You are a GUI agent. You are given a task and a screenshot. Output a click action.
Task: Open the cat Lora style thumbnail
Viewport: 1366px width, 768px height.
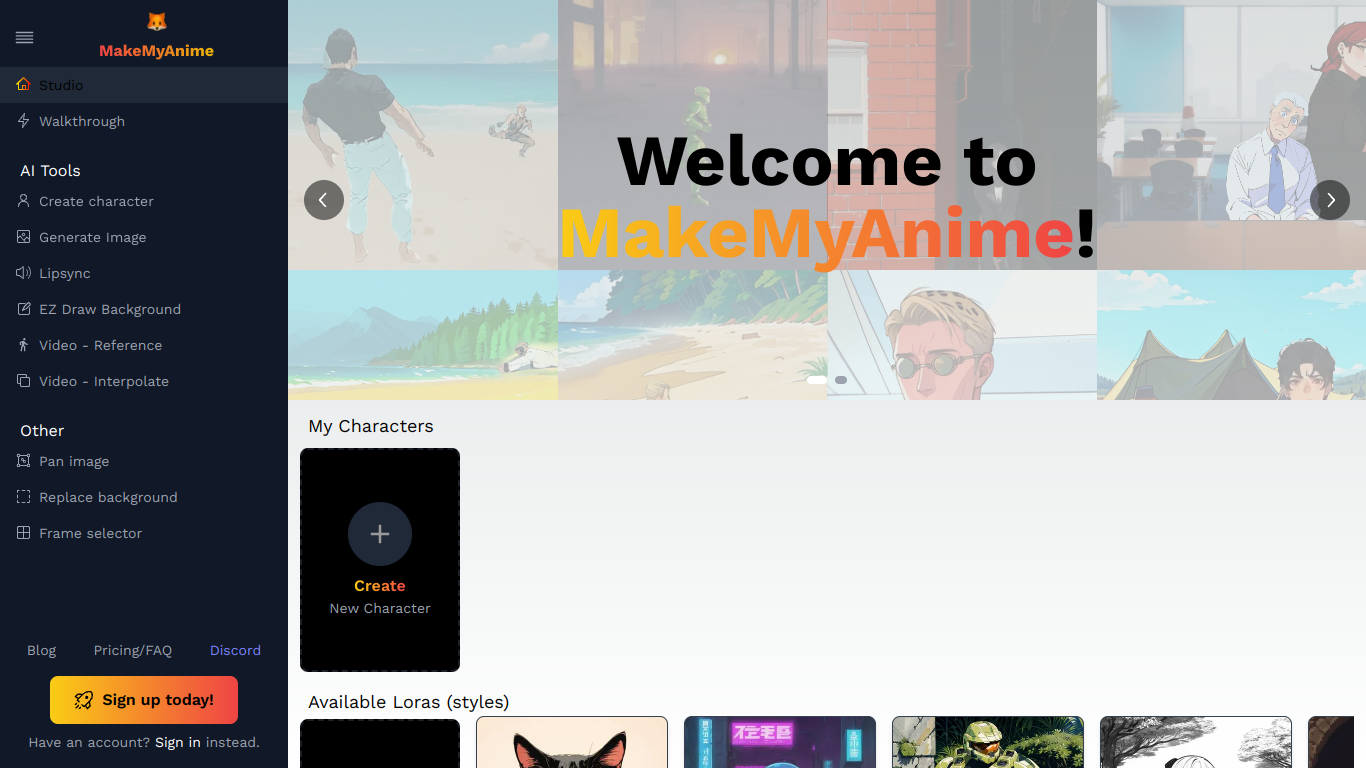point(572,742)
